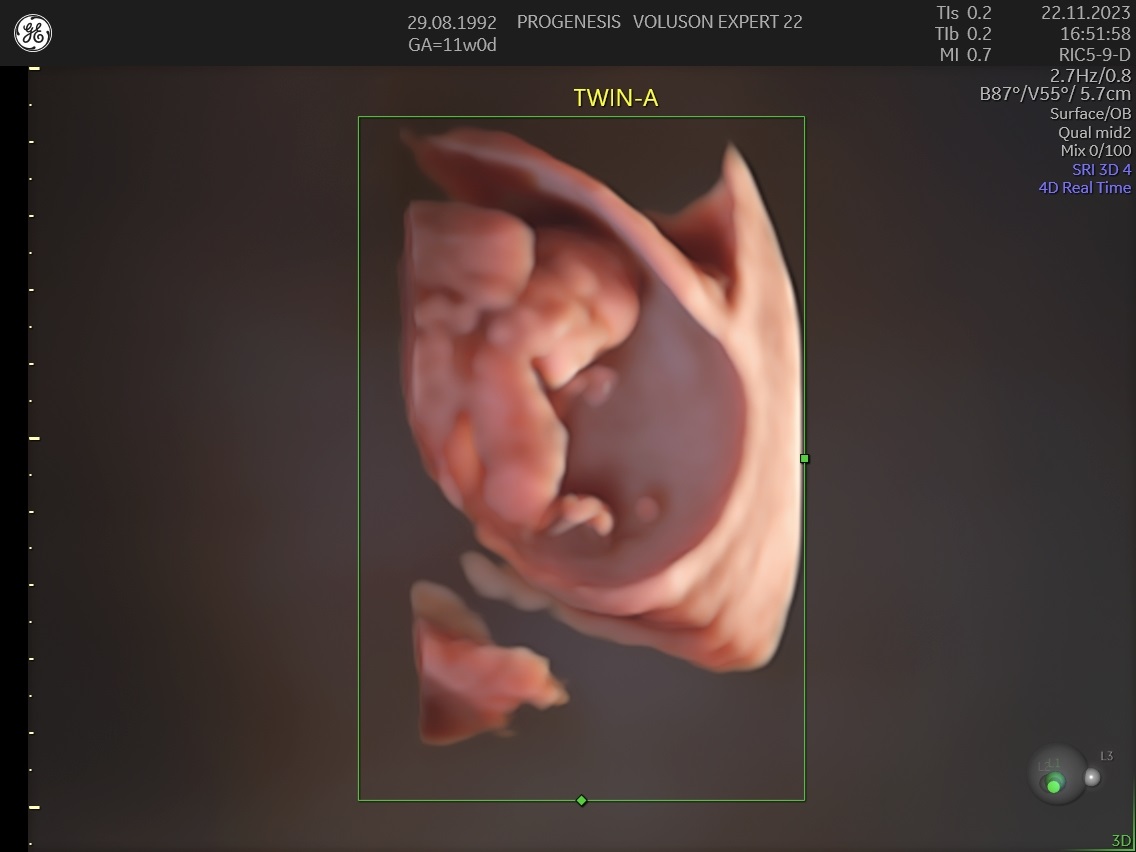Click the VOLUSON EXPERT 22 title text
The width and height of the screenshot is (1136, 852).
(x=717, y=21)
